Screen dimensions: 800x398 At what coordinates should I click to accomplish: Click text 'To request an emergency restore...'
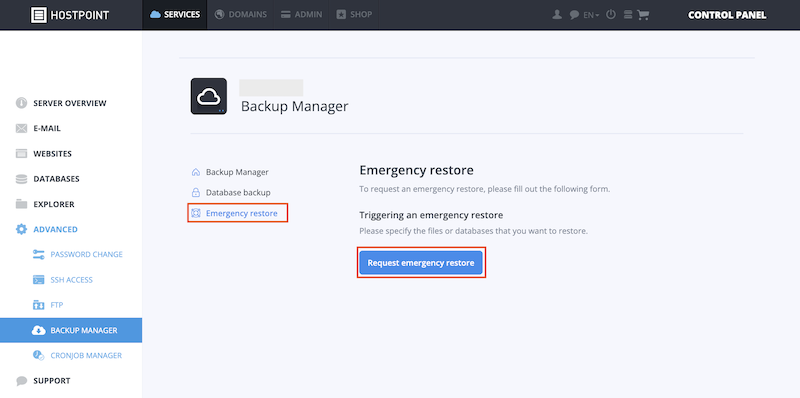pyautogui.click(x=485, y=189)
